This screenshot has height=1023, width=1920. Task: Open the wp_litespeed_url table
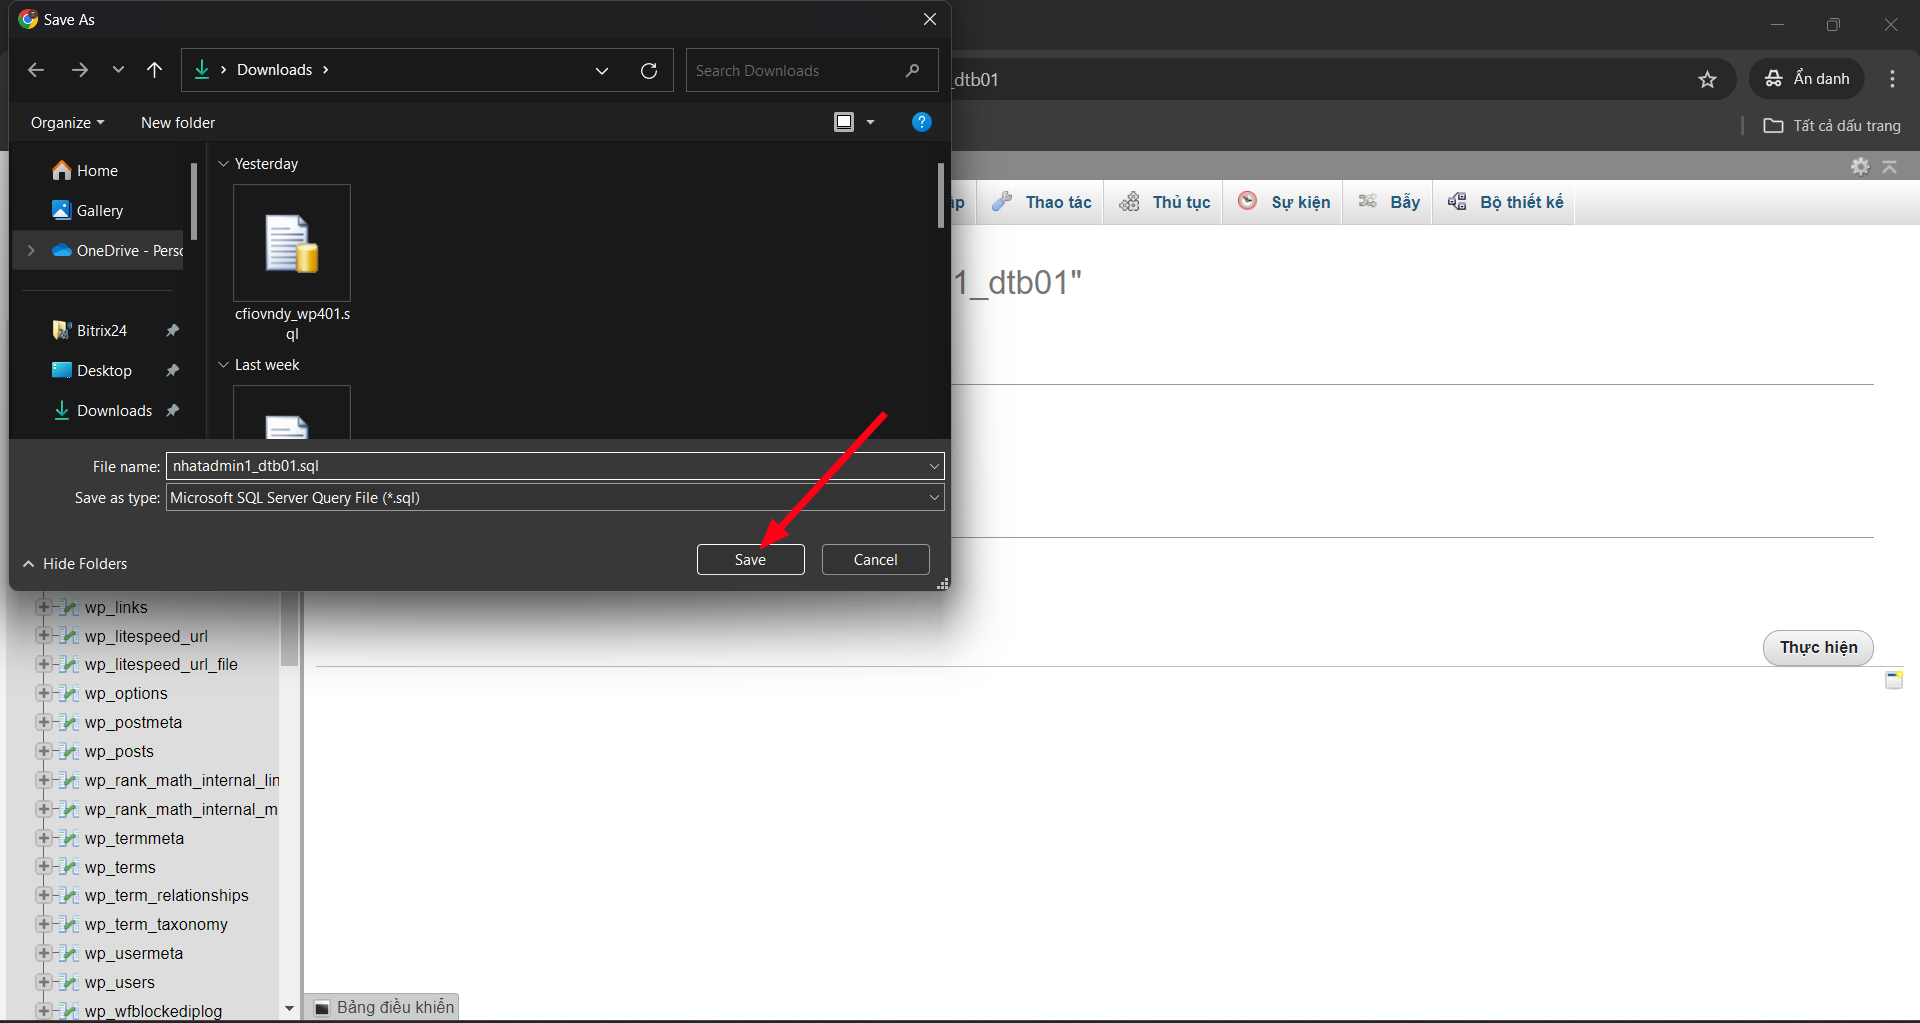pos(146,636)
